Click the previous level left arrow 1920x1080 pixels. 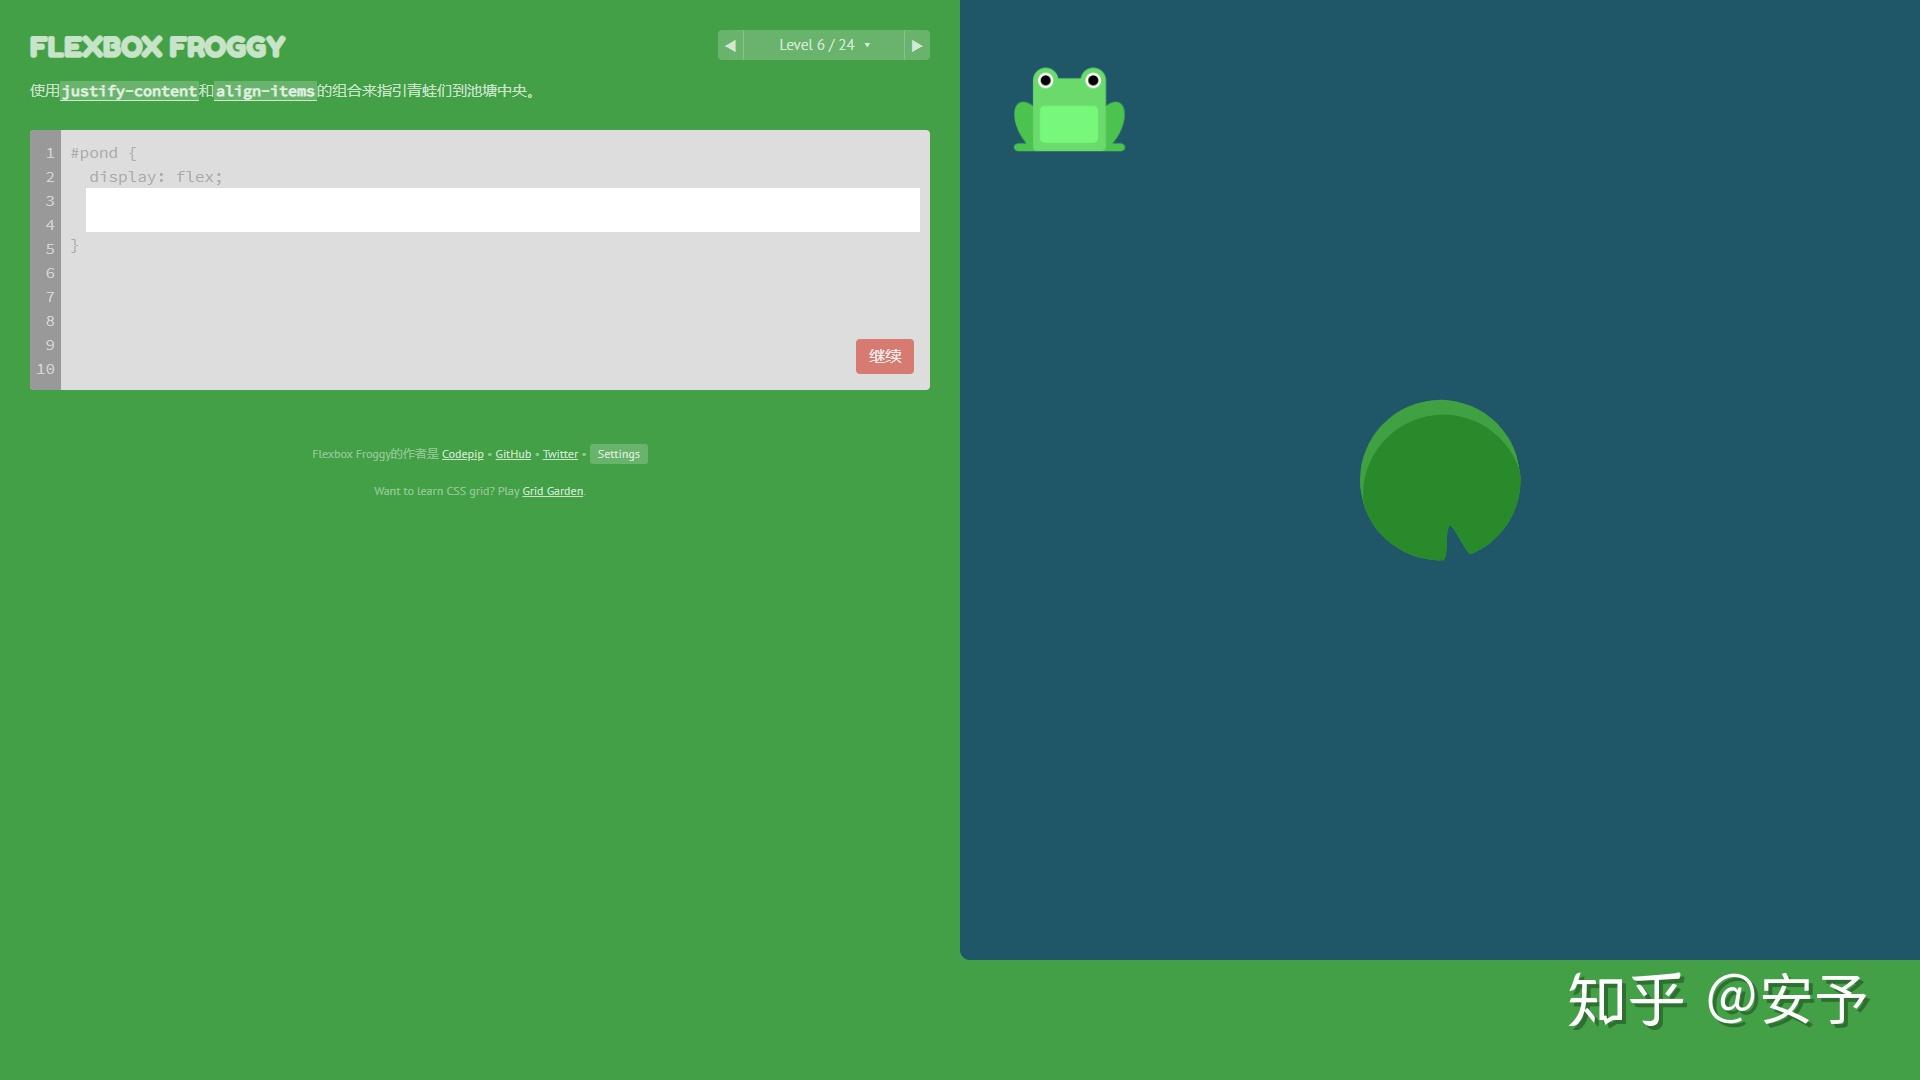click(x=730, y=44)
